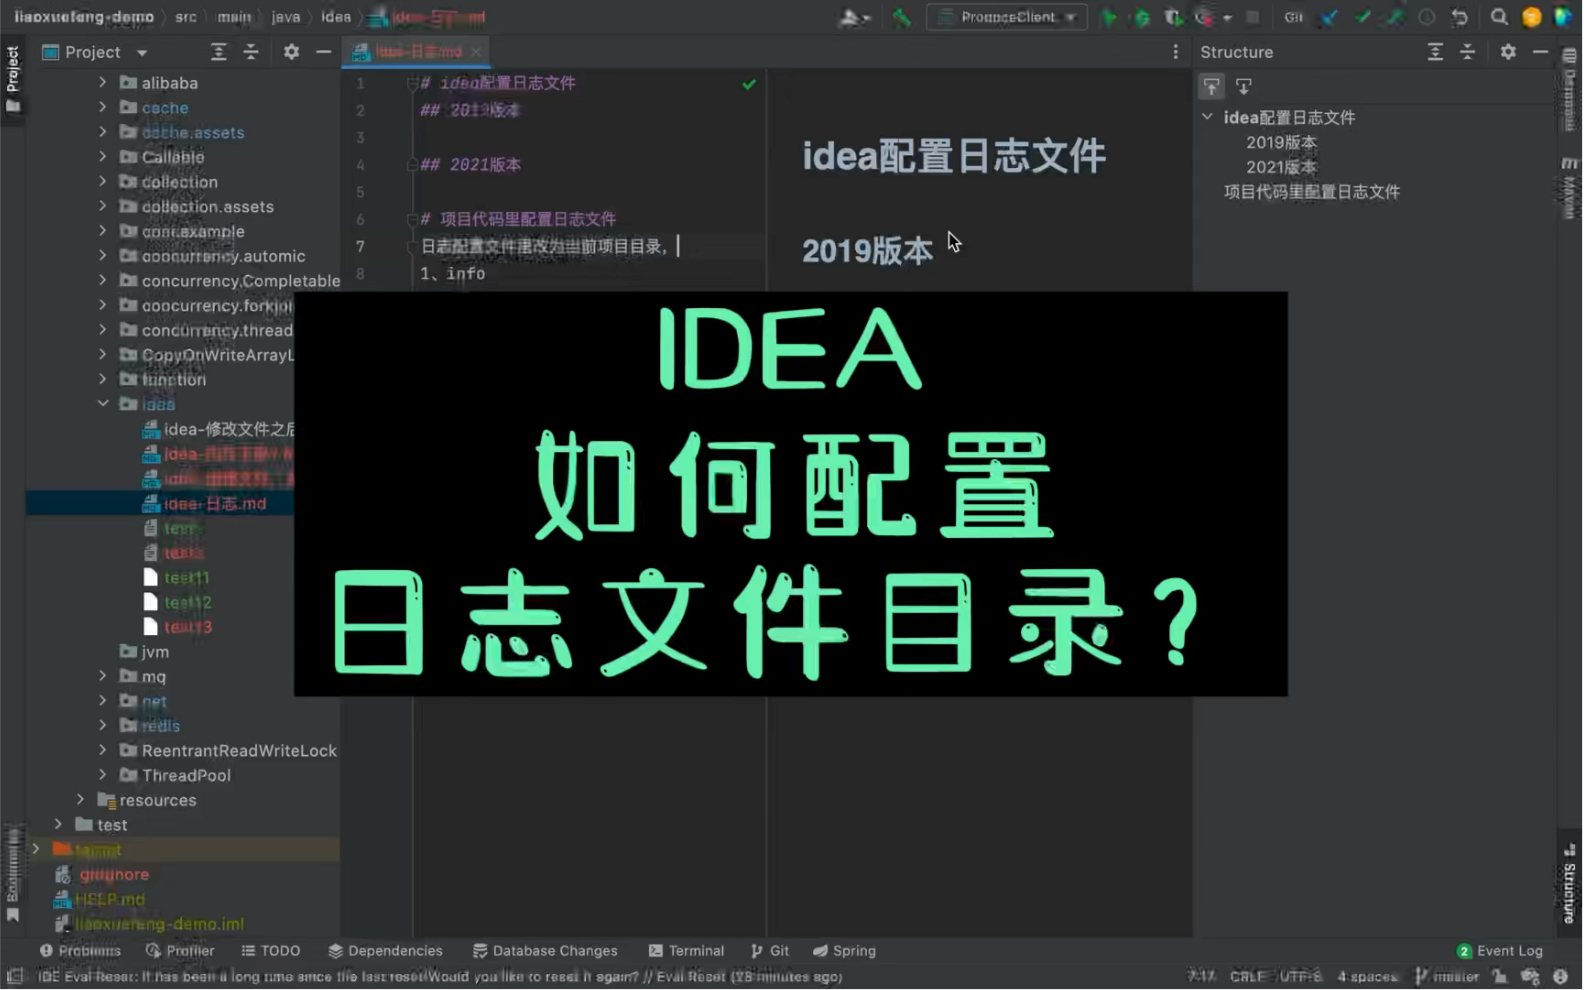Image resolution: width=1584 pixels, height=990 pixels.
Task: Click 4 spaces indent setting in status bar
Action: pyautogui.click(x=1367, y=976)
